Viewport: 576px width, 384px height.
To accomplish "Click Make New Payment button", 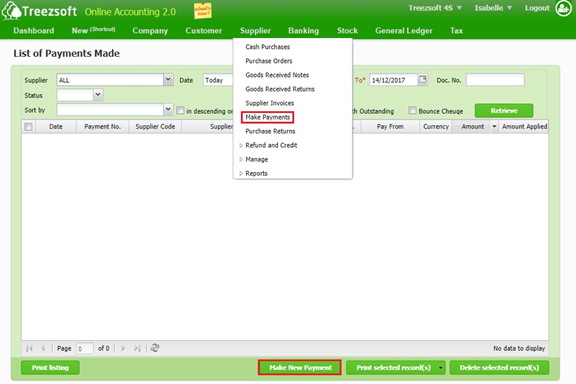I will (x=300, y=367).
